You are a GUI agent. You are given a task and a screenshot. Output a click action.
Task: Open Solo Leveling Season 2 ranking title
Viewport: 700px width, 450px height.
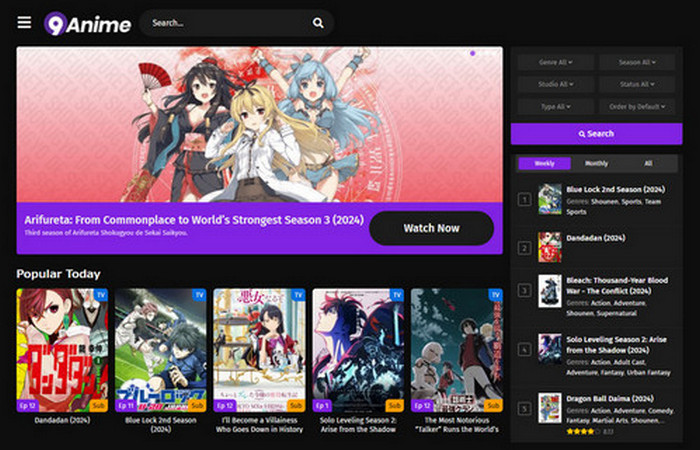pos(617,345)
